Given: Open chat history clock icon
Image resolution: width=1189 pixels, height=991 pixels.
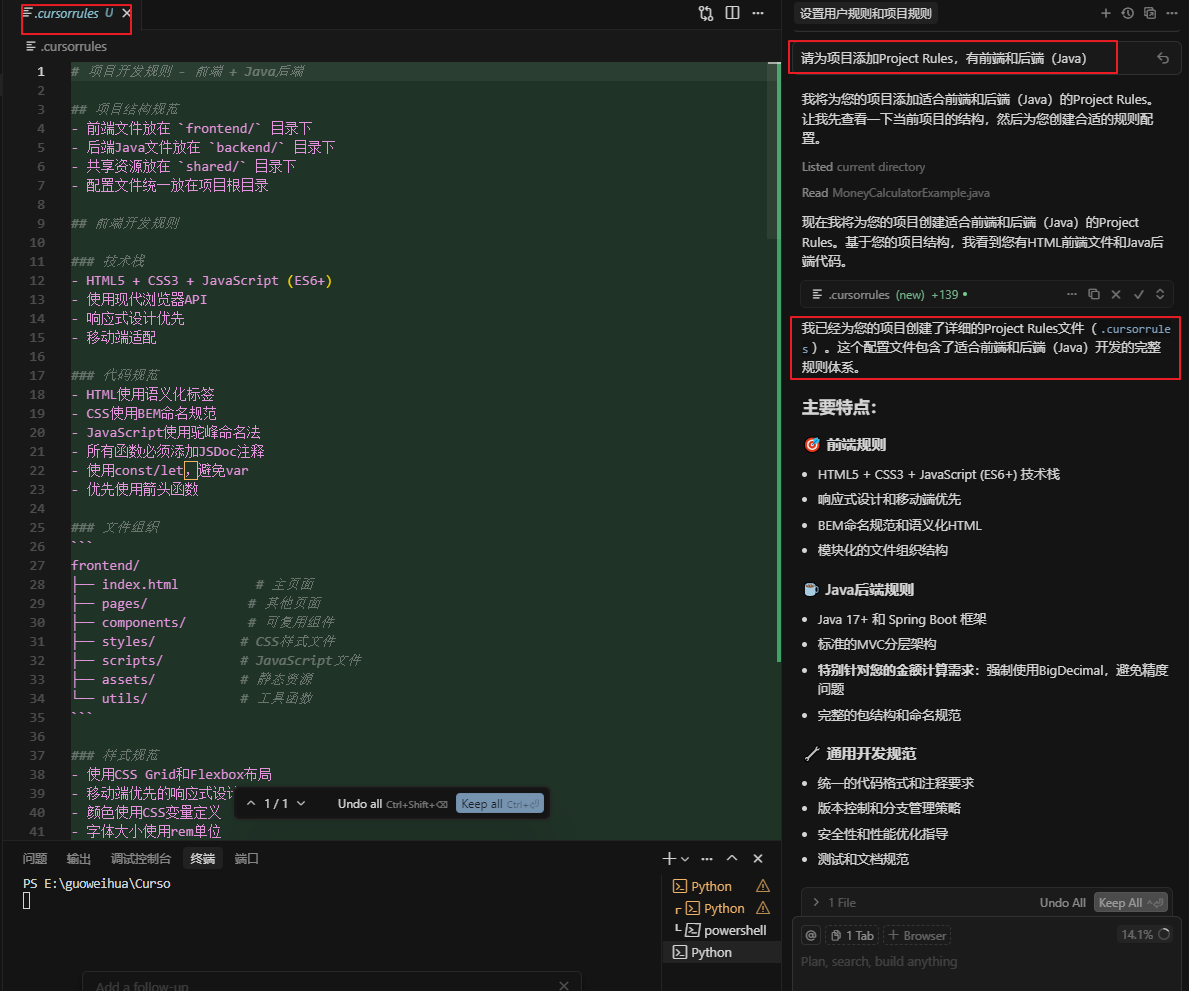Looking at the screenshot, I should tap(1128, 13).
